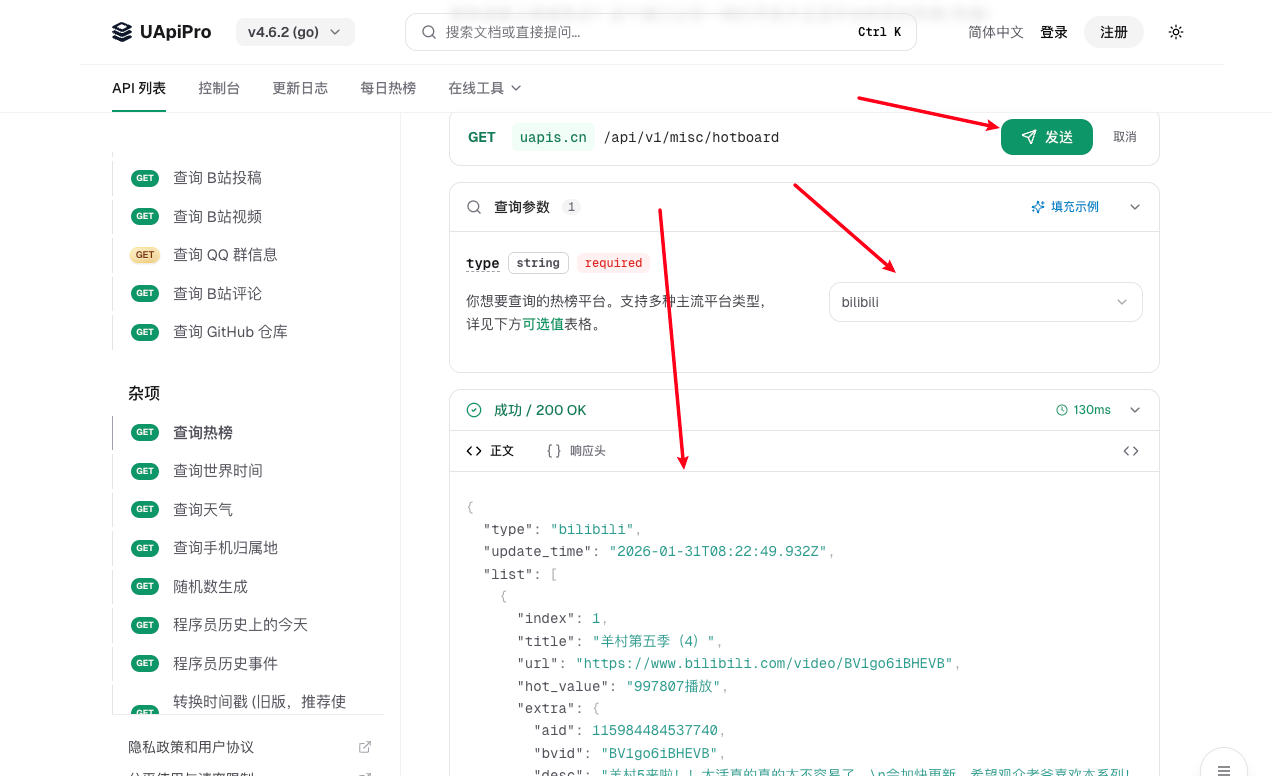Collapse the 成功 / 200 OK response section
This screenshot has height=776, width=1272.
point(1135,410)
